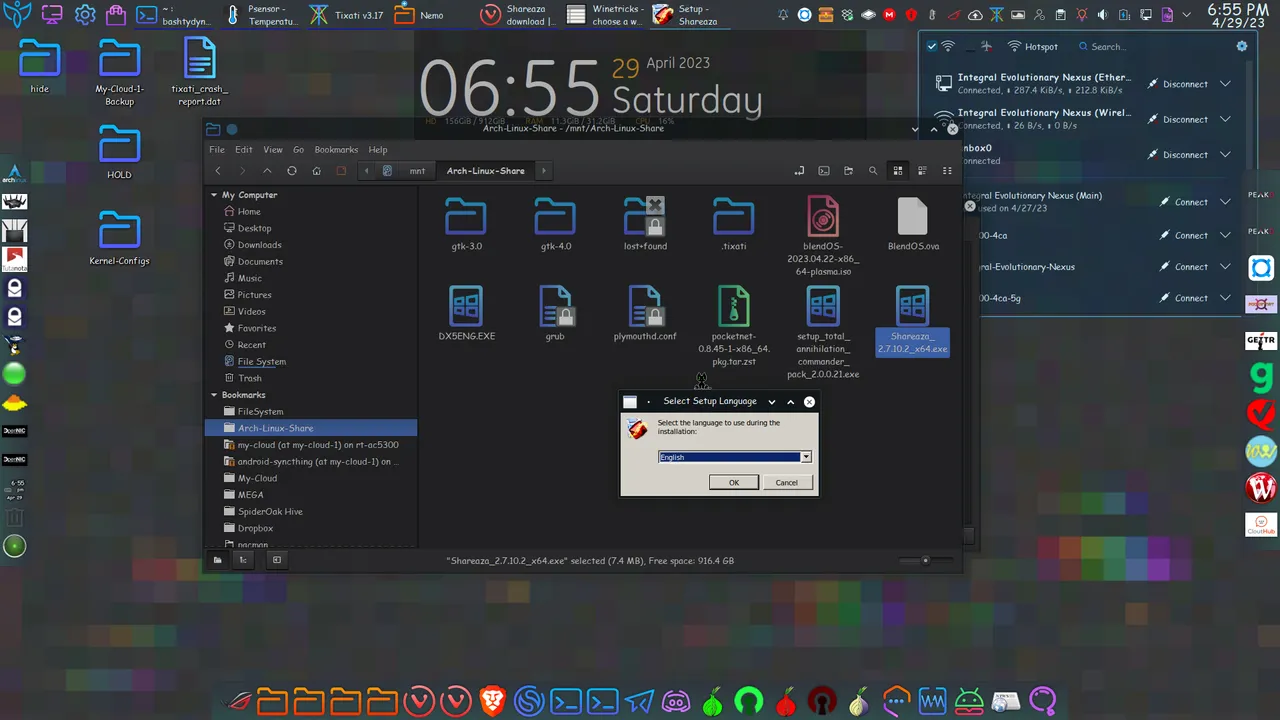
Task: Go back in Nemo navigation
Action: tap(218, 171)
